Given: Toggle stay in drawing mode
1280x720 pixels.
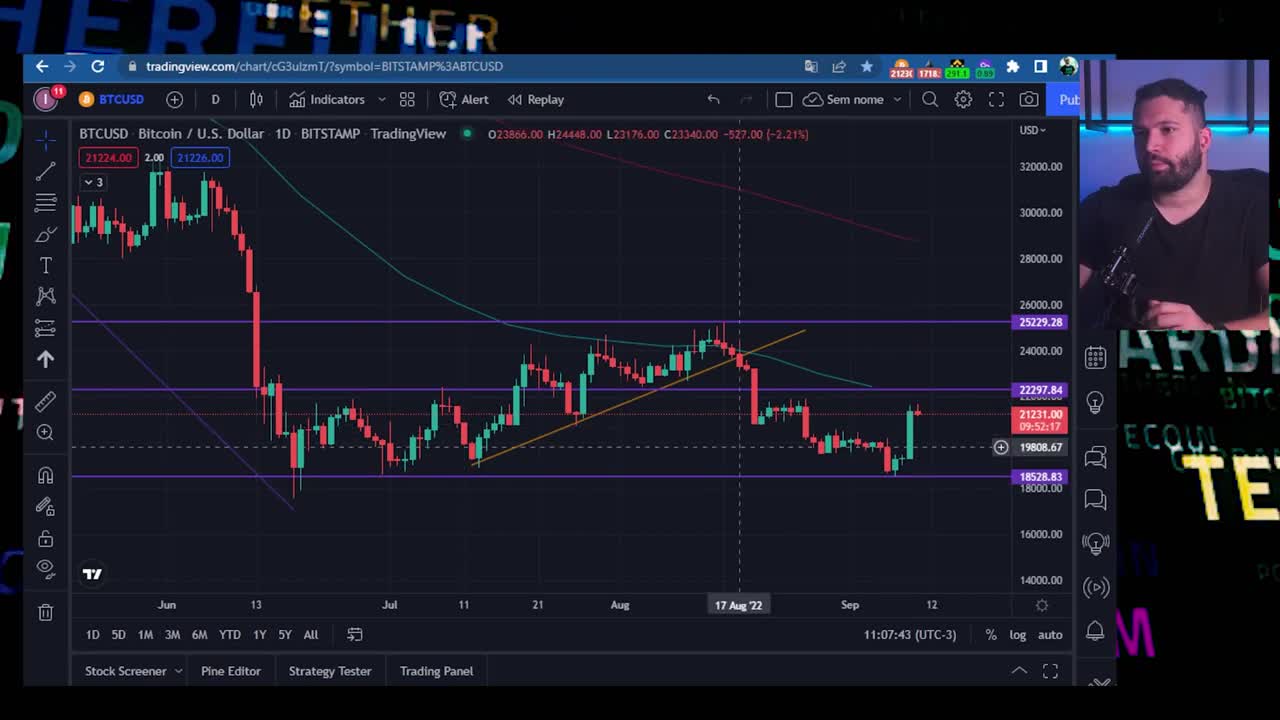Looking at the screenshot, I should click(45, 507).
